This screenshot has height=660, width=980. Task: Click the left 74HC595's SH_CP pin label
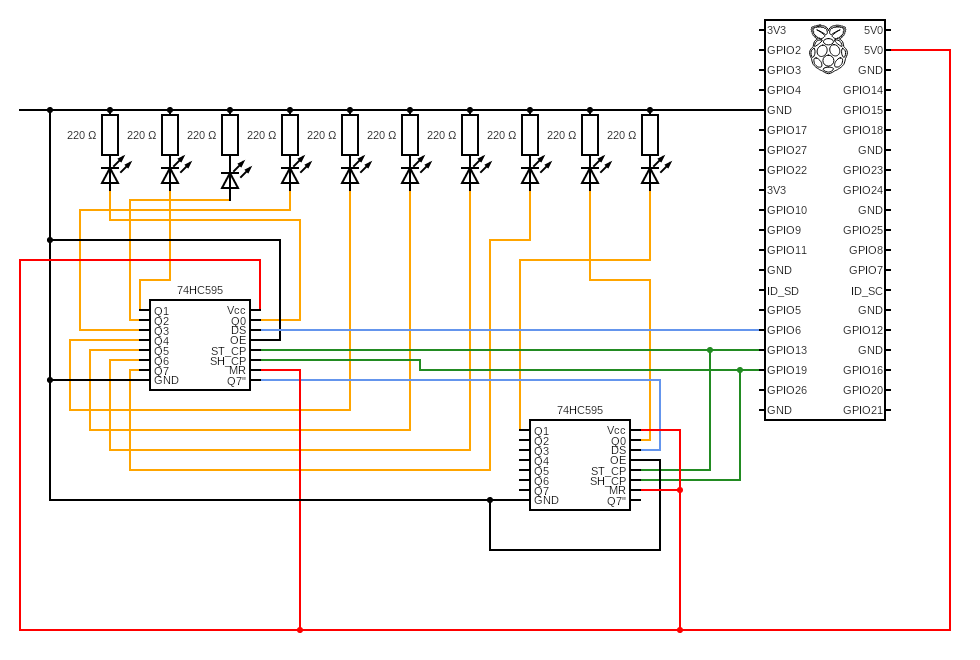[228, 361]
